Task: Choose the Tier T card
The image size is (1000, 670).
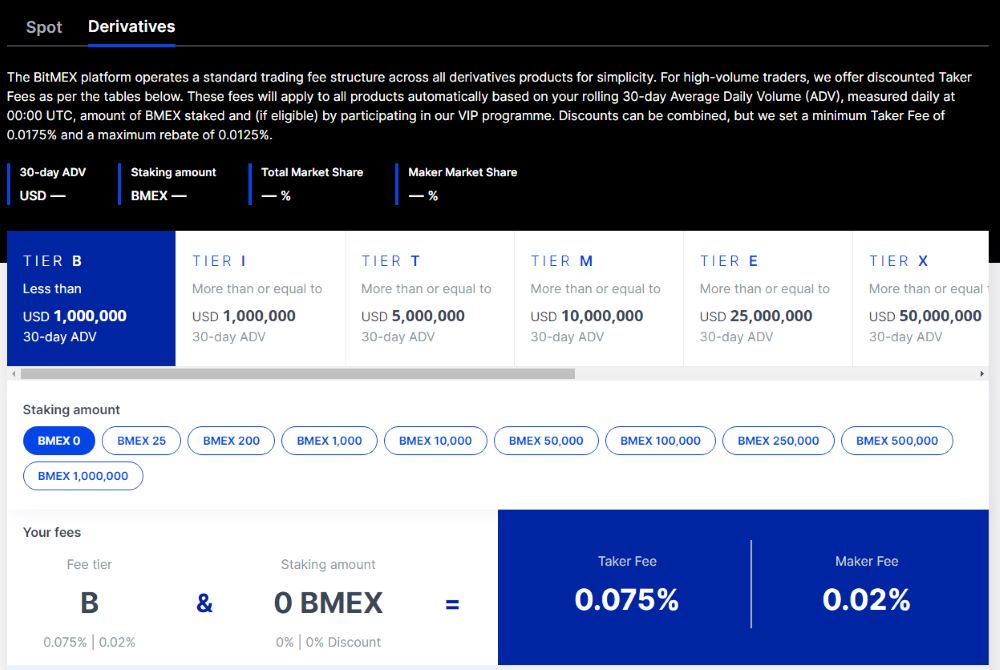Action: click(429, 298)
